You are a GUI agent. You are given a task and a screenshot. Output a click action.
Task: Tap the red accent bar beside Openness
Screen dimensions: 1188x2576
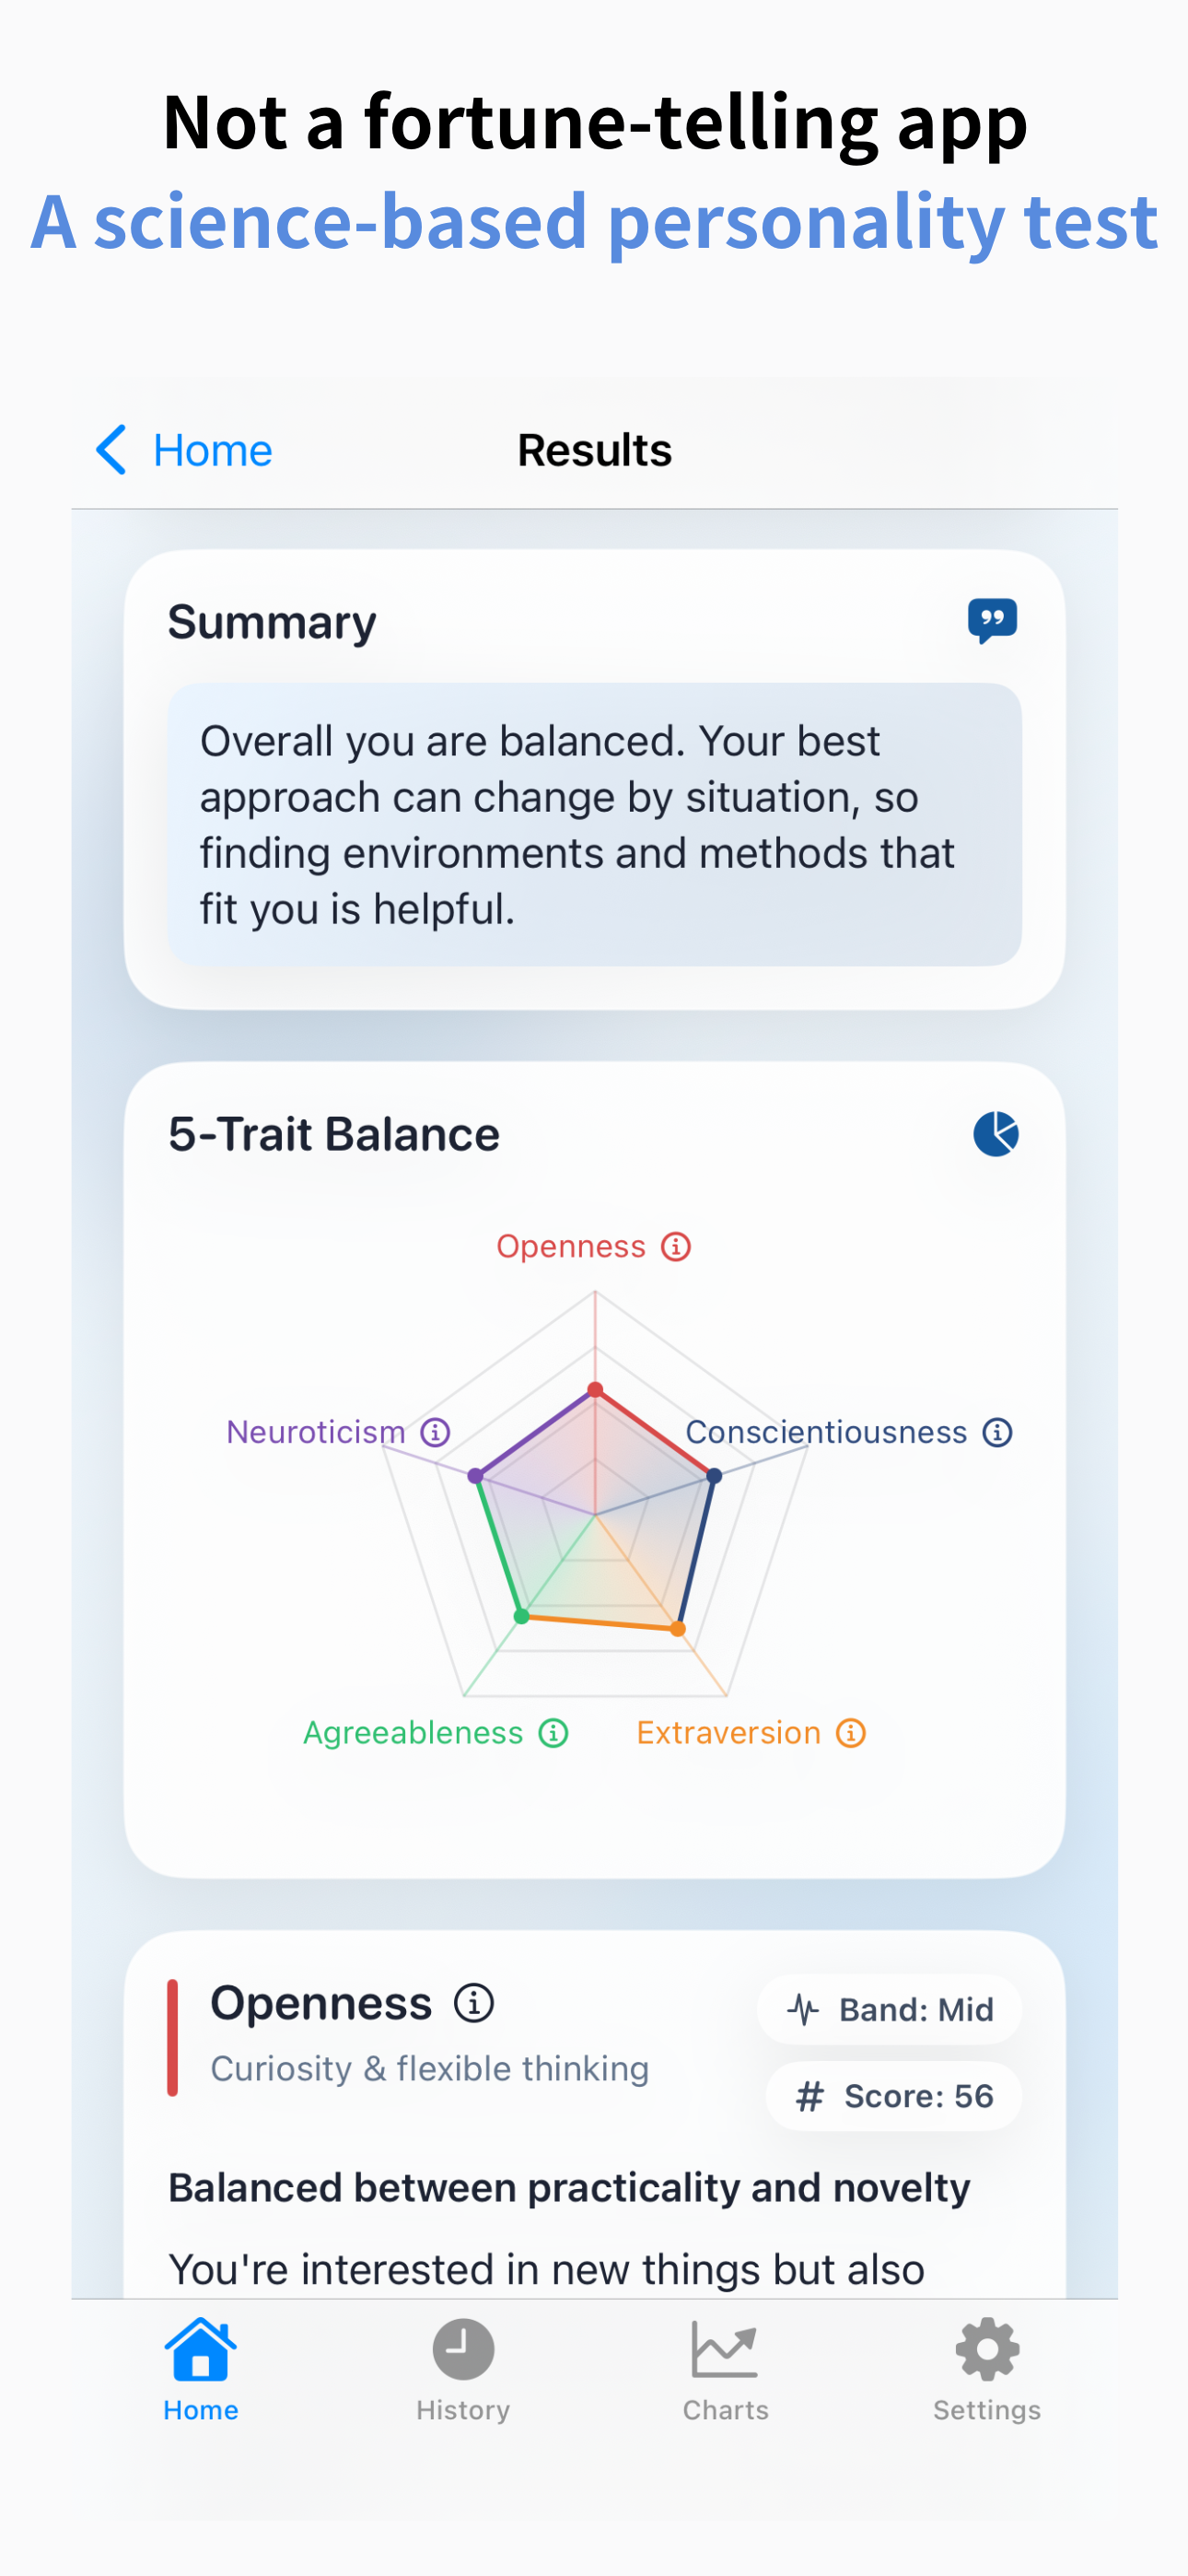174,2043
